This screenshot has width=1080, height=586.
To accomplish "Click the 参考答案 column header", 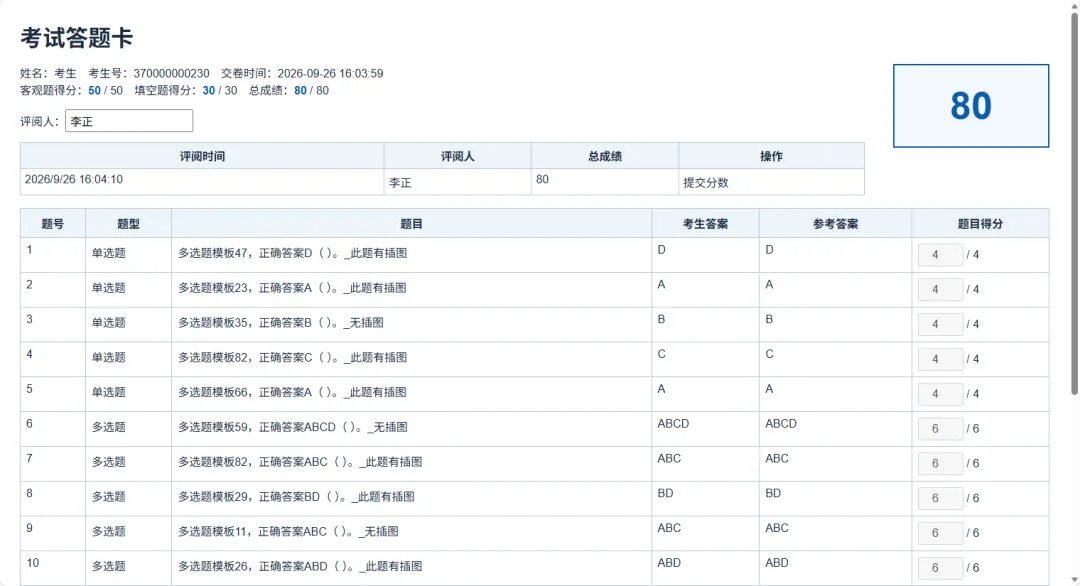I will (x=835, y=224).
